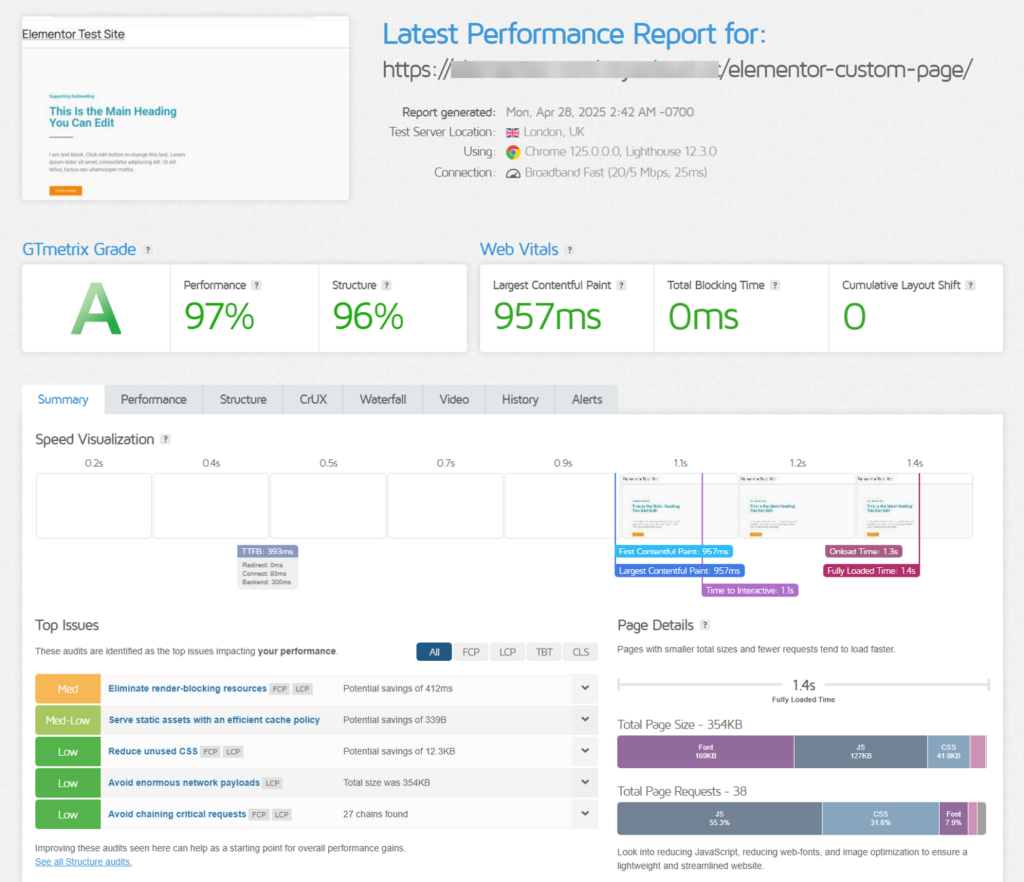The width and height of the screenshot is (1024, 882).
Task: Open the History tab
Action: point(520,399)
